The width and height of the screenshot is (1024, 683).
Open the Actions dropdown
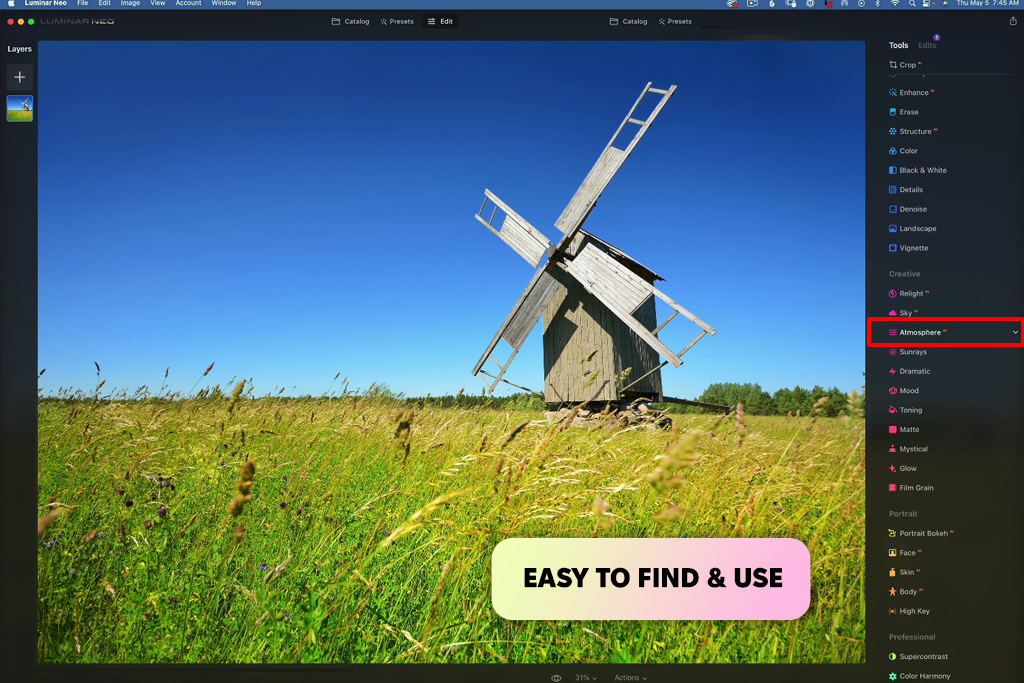(631, 678)
